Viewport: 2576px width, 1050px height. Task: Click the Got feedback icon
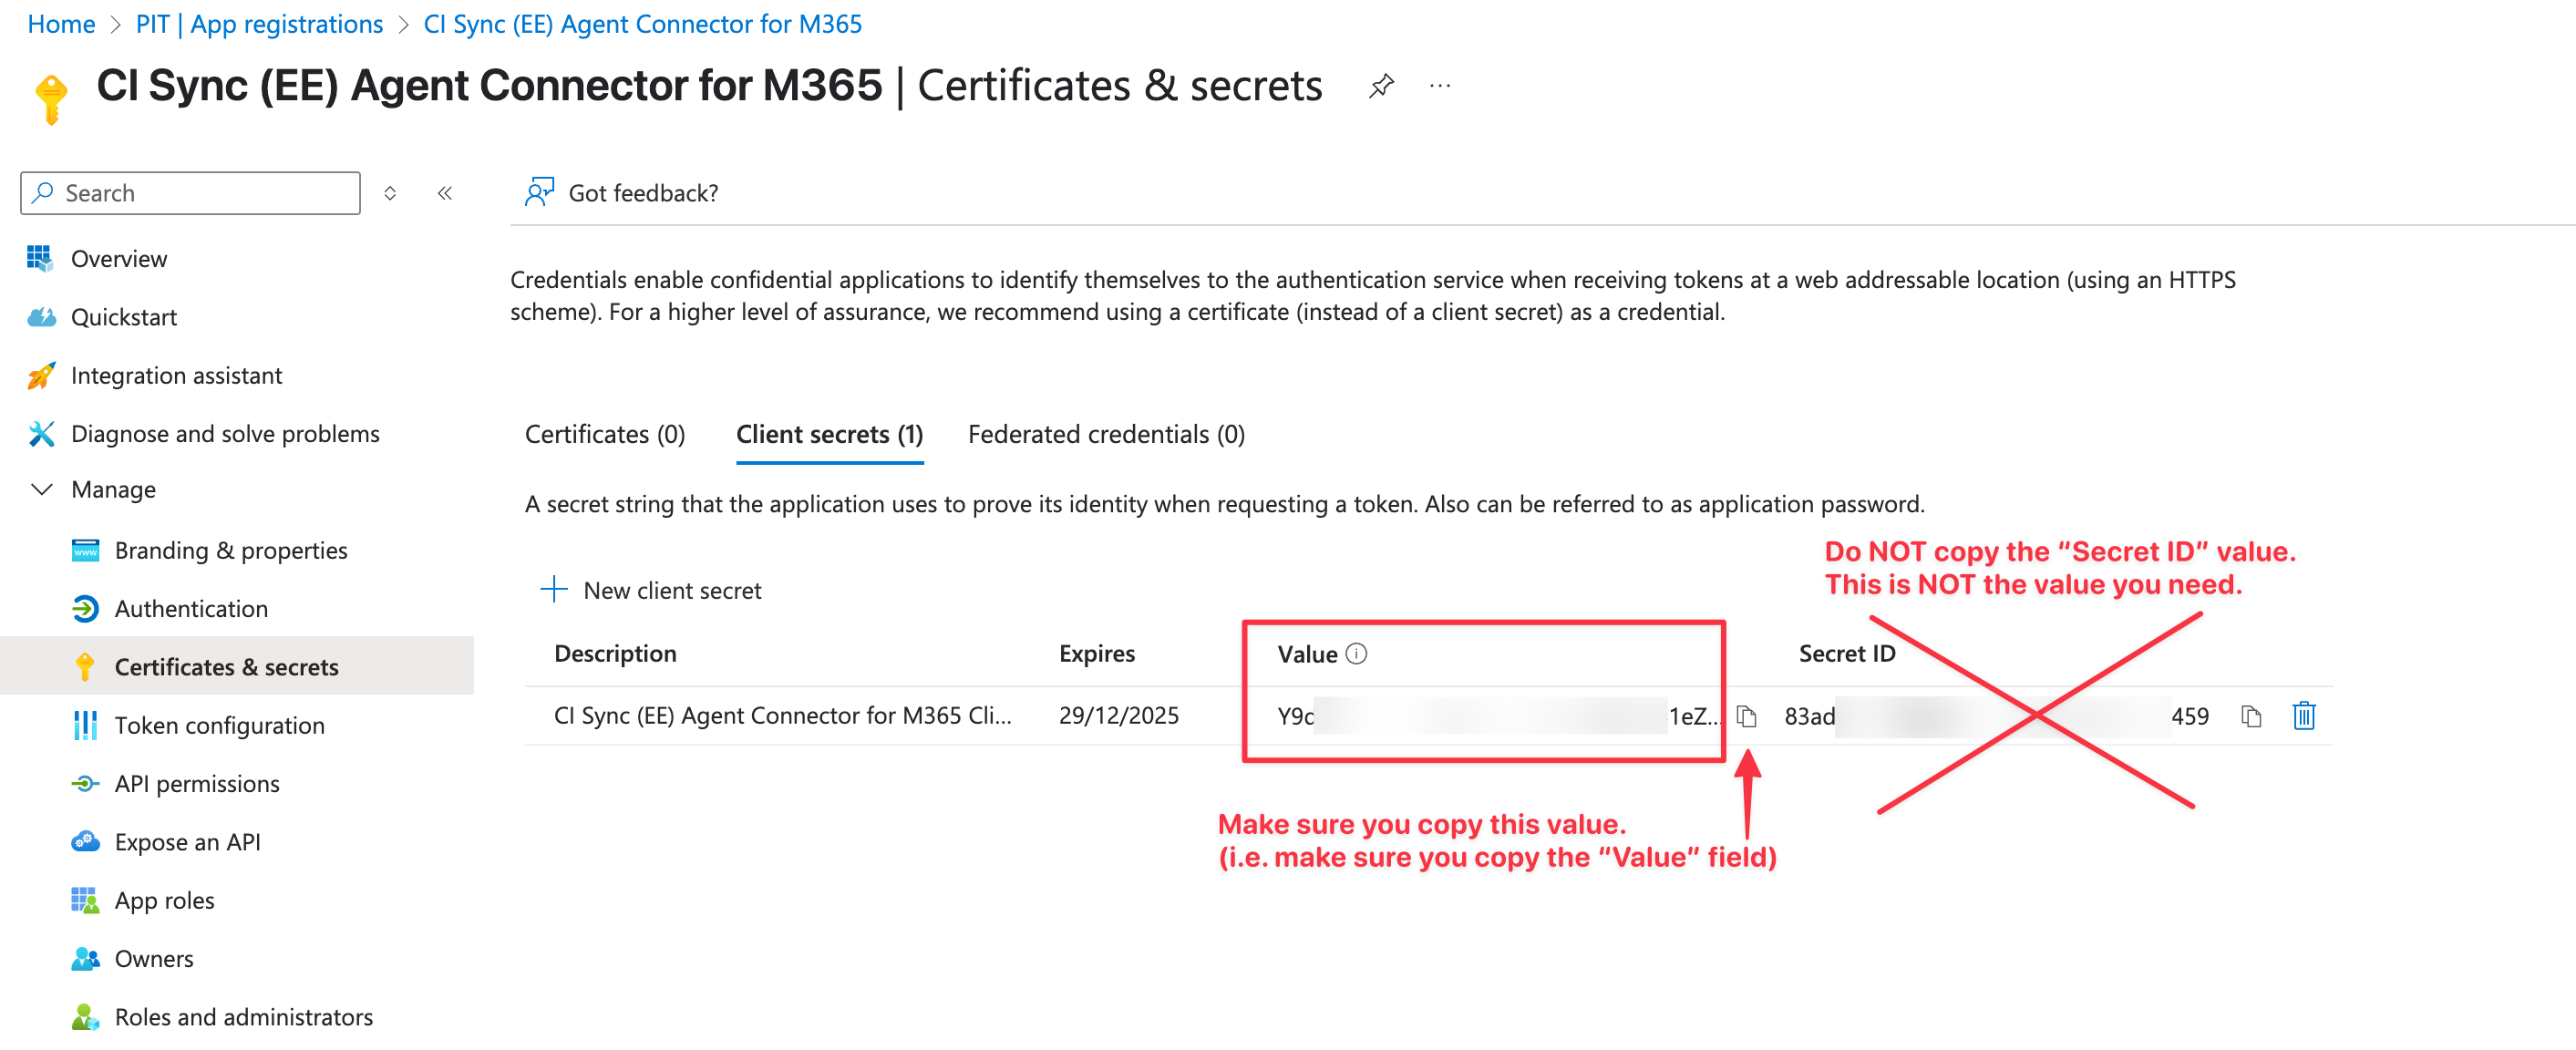[x=539, y=192]
